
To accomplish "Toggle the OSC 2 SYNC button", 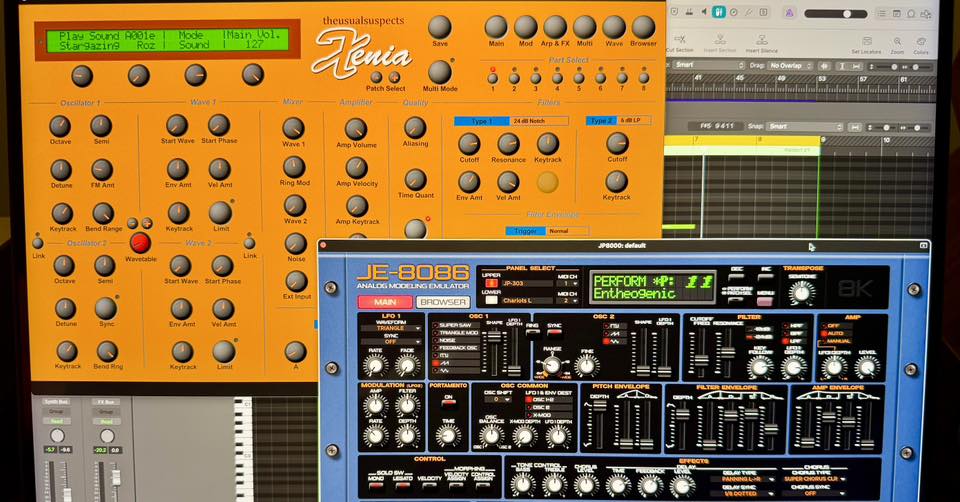I will [x=554, y=332].
